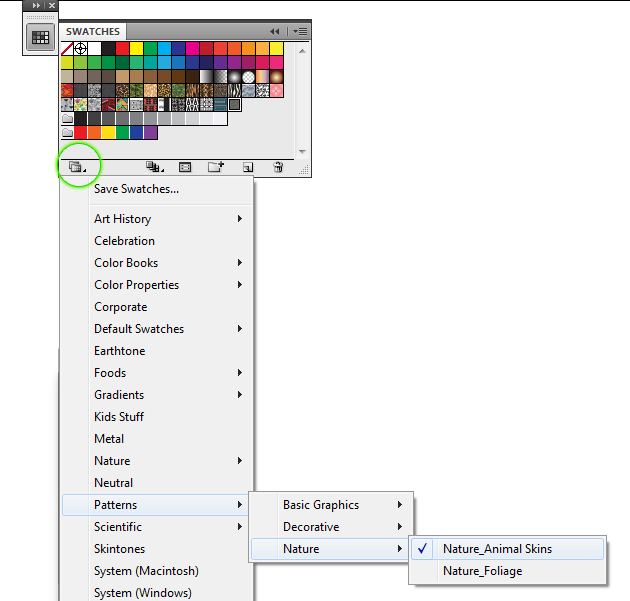Expand the Art History submenu
The image size is (630, 601).
[158, 219]
